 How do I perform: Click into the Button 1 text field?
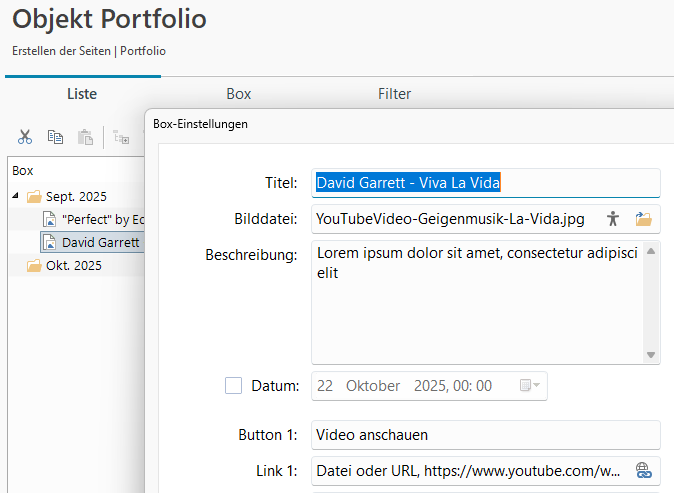pos(485,435)
